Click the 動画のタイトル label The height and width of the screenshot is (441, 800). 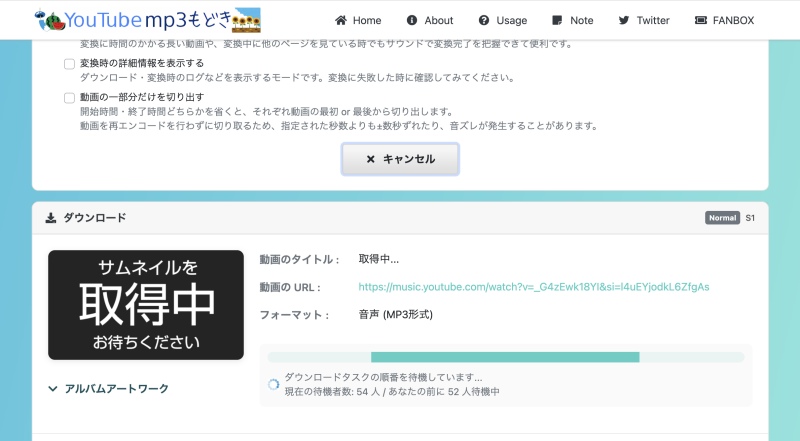pyautogui.click(x=299, y=259)
